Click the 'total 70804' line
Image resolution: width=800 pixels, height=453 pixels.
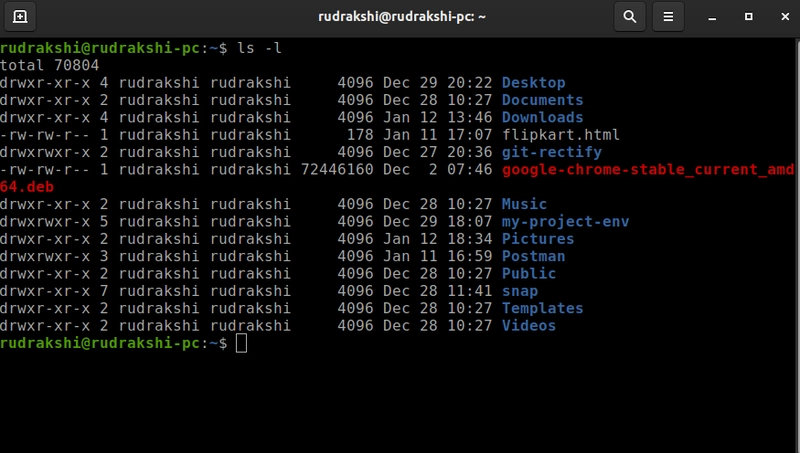pyautogui.click(x=49, y=65)
